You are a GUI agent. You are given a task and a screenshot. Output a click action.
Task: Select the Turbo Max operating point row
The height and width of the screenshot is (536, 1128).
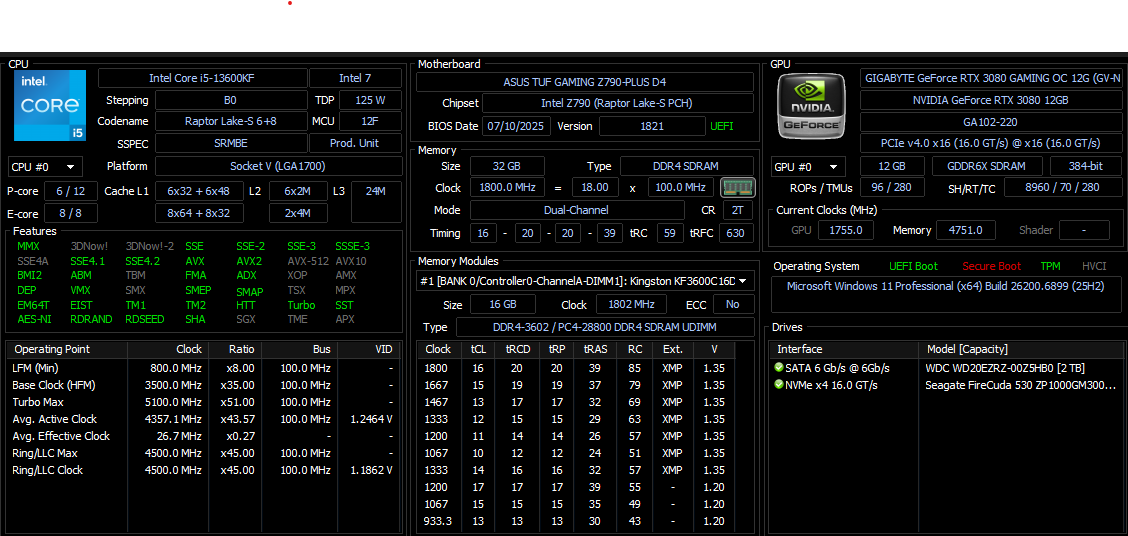pos(39,402)
